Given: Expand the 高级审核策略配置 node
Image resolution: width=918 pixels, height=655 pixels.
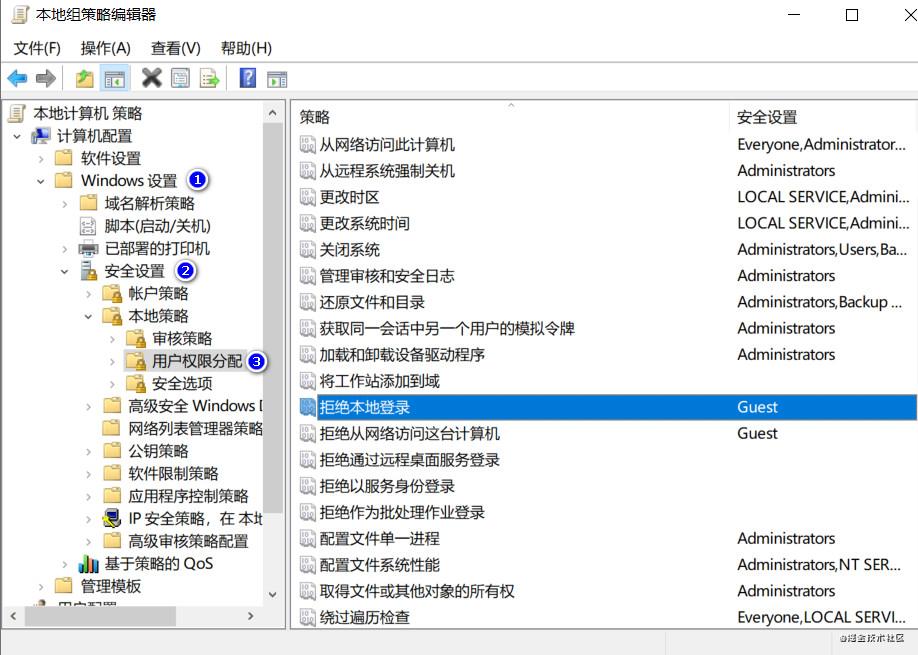Looking at the screenshot, I should click(x=88, y=541).
